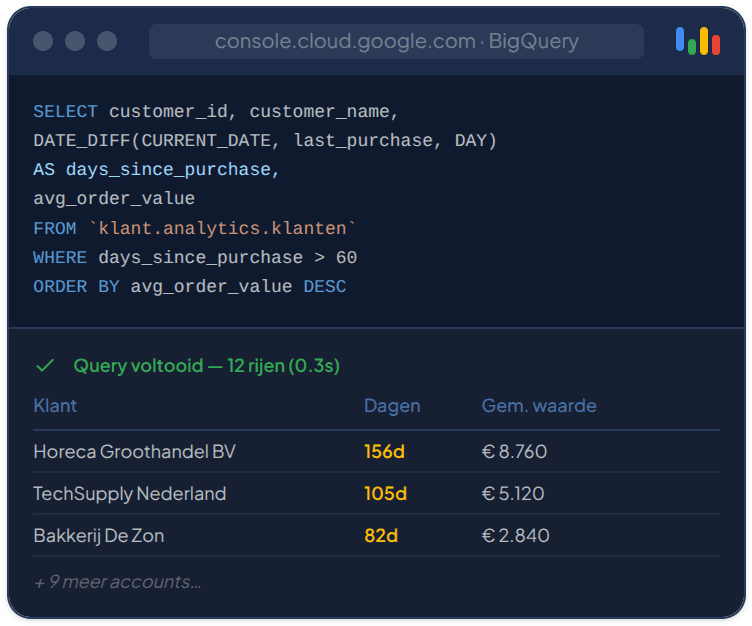Select the TechSupply Nederland row name
Screen dimensions: 752x626
tap(129, 494)
